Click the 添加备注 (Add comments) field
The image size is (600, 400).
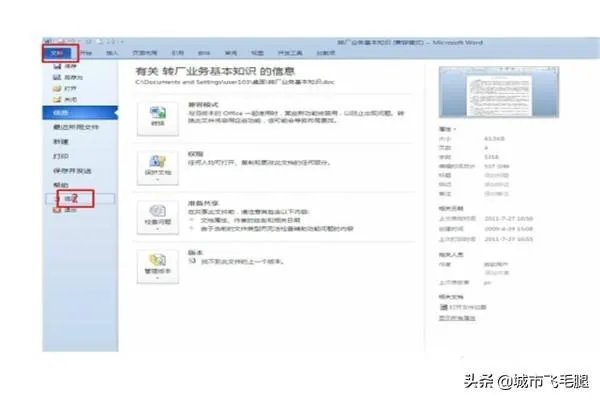[496, 194]
